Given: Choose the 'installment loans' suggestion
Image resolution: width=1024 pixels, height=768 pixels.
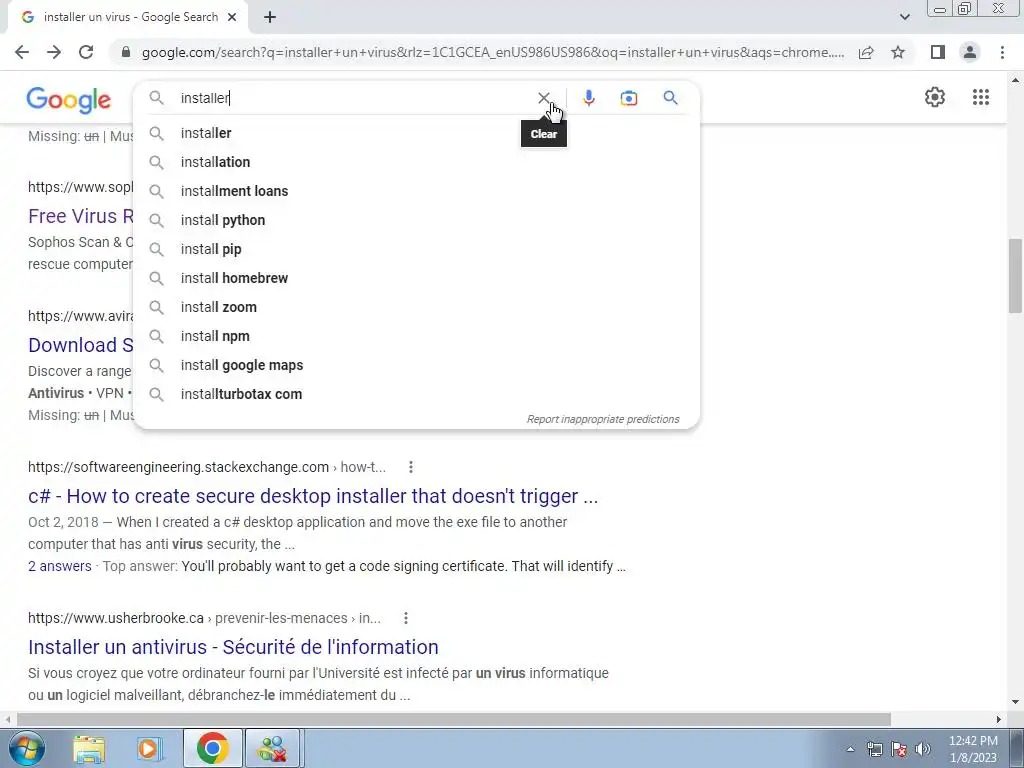Looking at the screenshot, I should [416, 191].
